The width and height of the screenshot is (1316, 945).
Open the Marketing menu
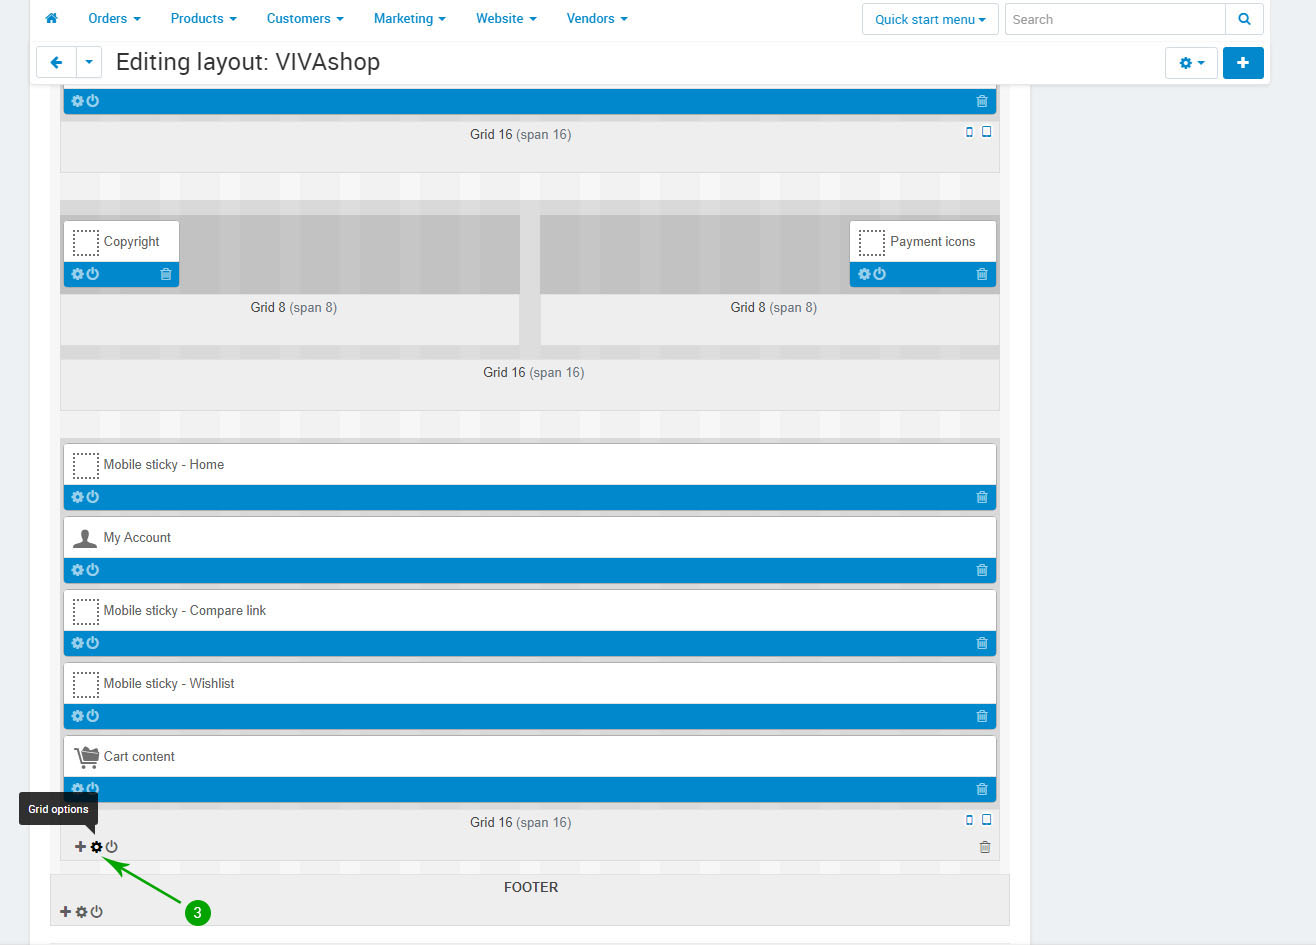409,18
